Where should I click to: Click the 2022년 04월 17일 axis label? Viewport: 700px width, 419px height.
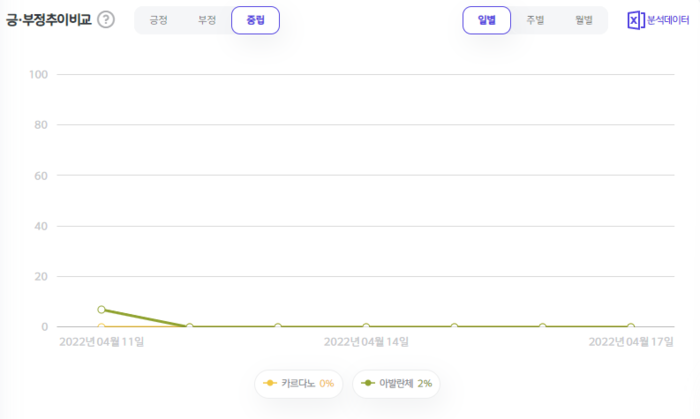click(631, 342)
